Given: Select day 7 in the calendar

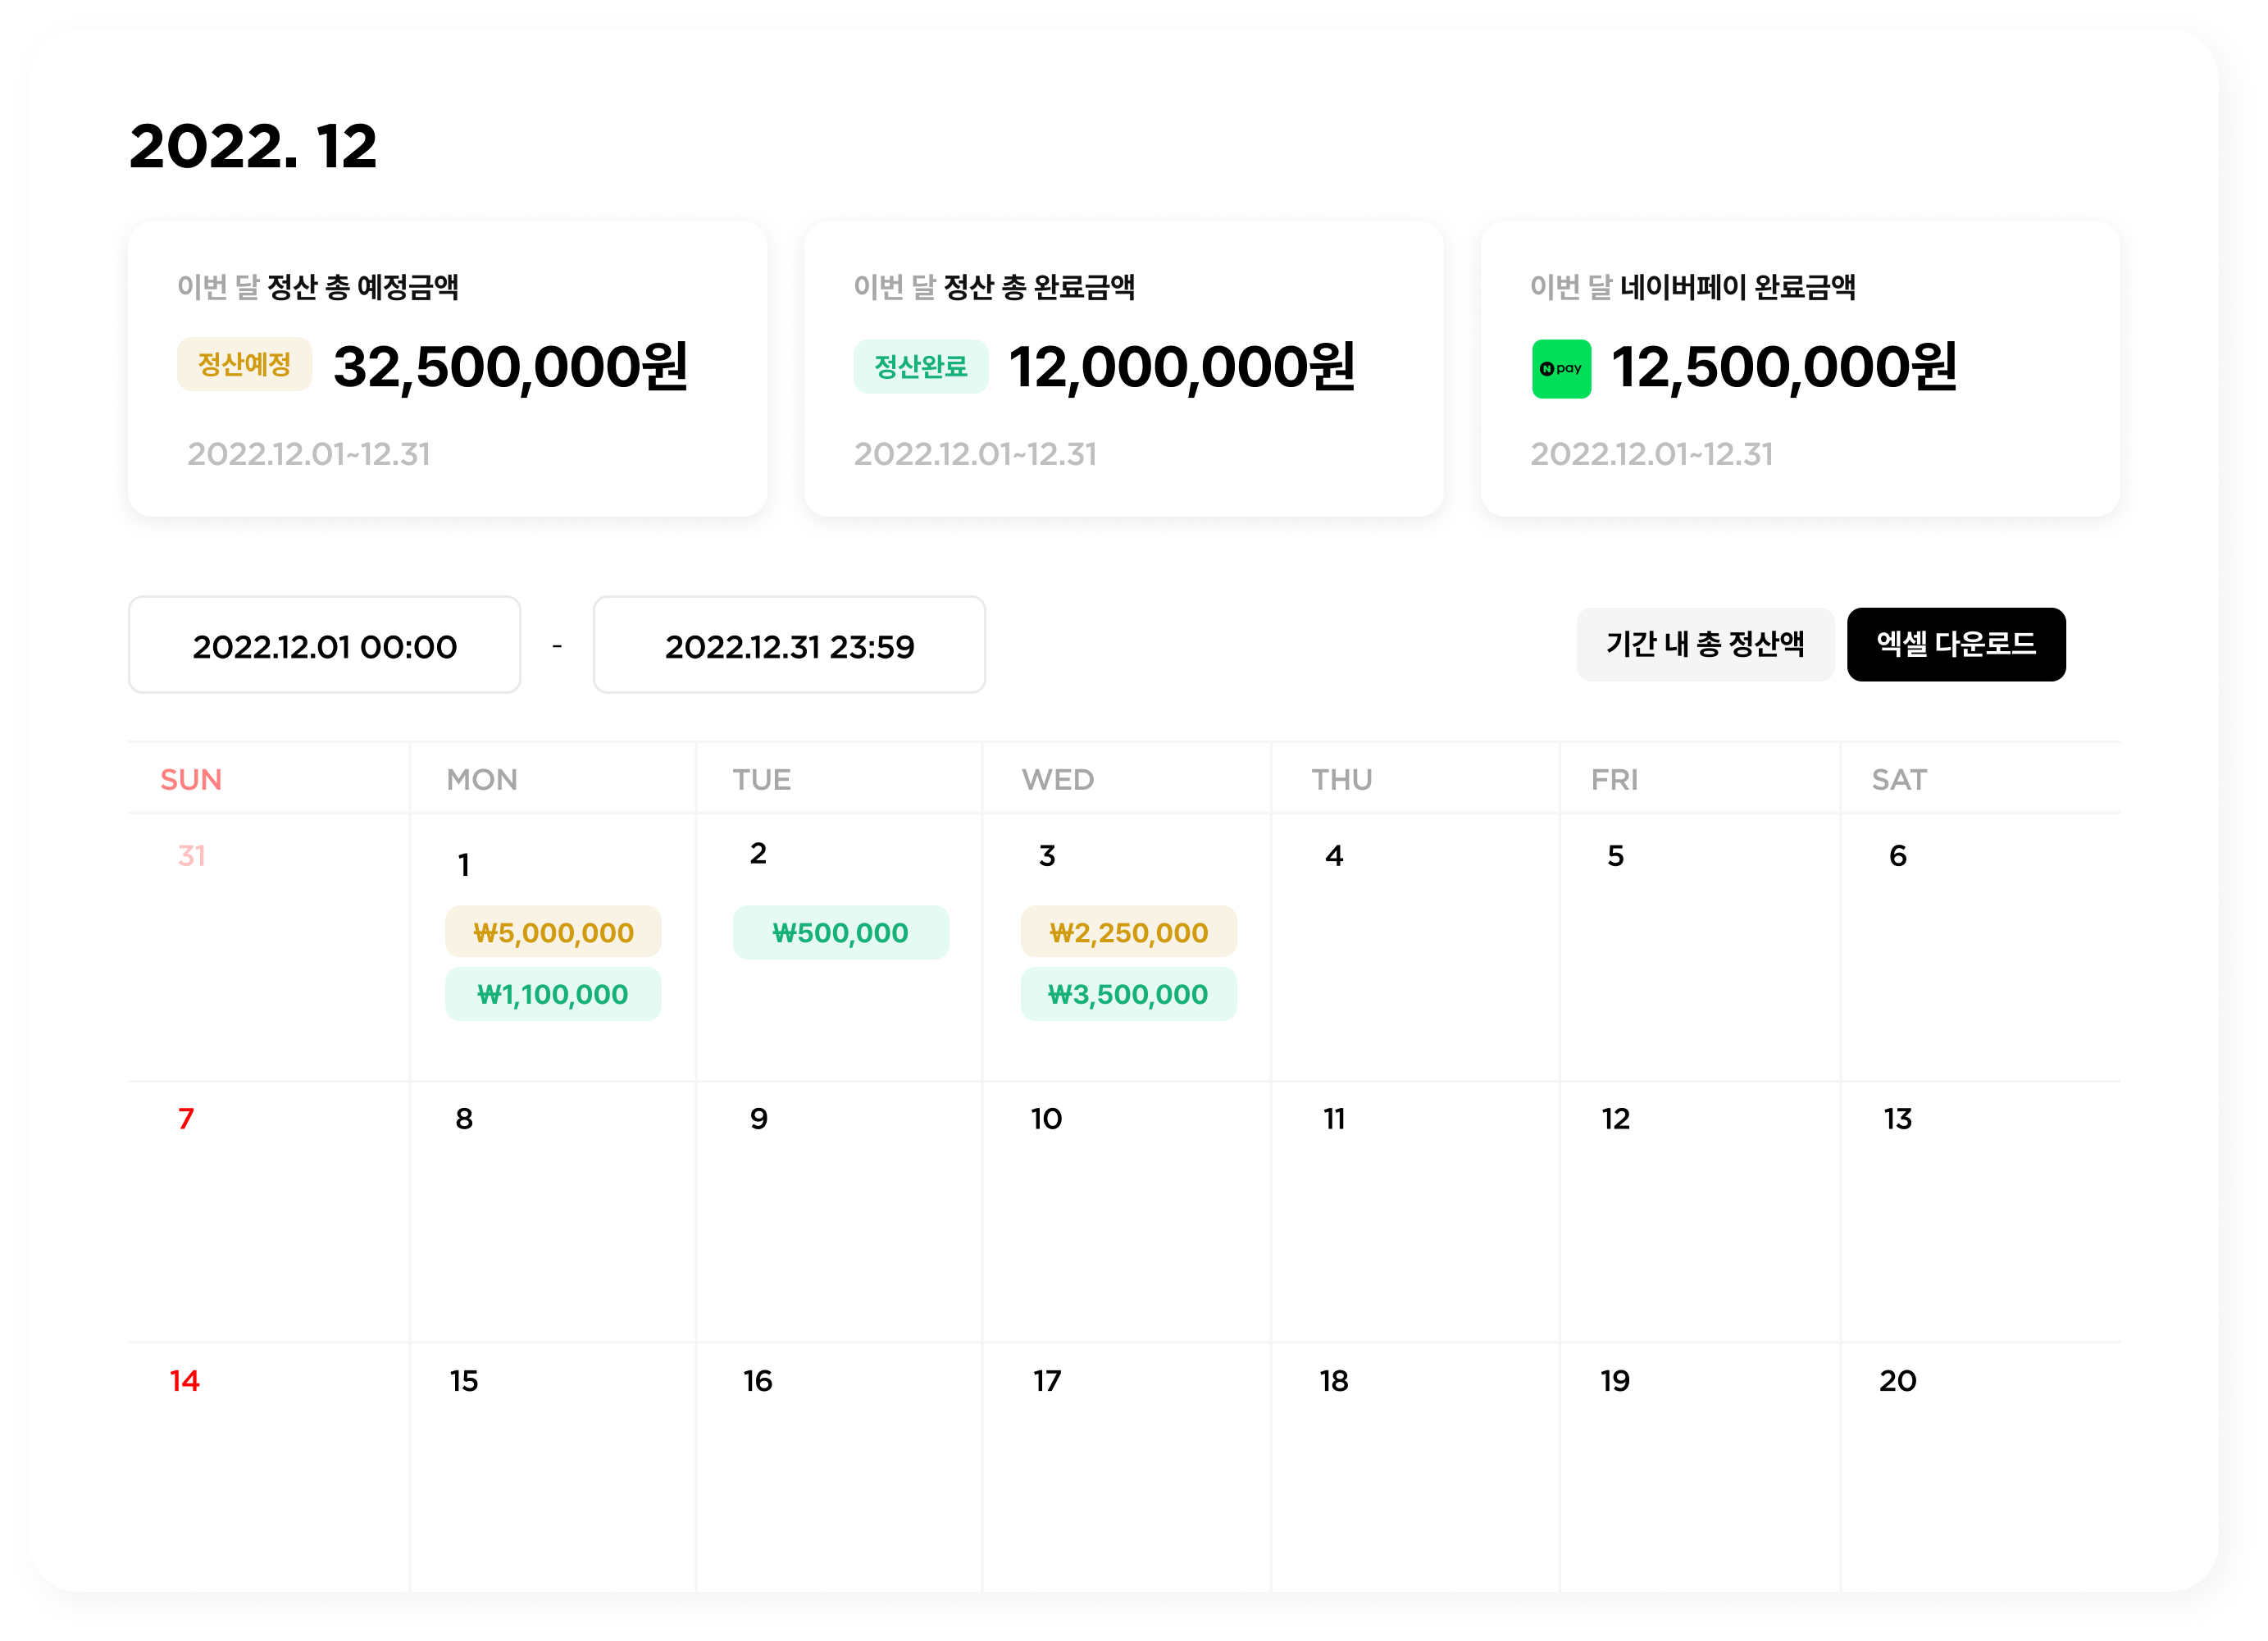Looking at the screenshot, I should point(186,1119).
